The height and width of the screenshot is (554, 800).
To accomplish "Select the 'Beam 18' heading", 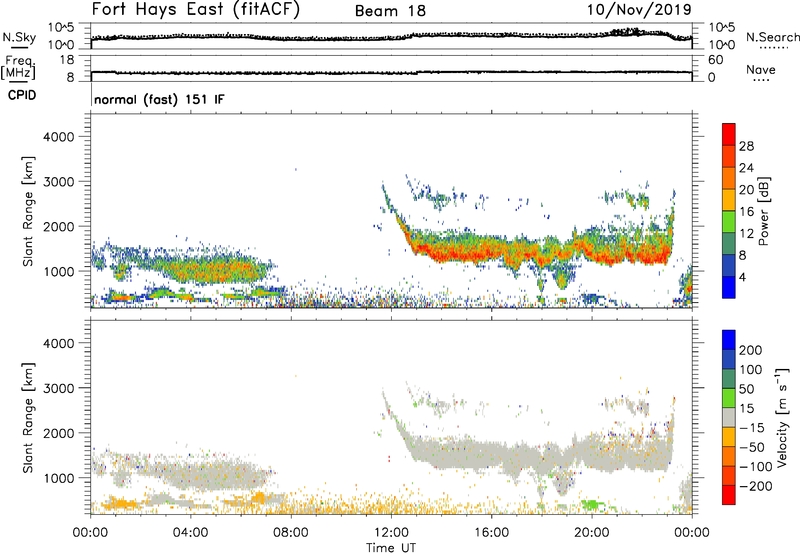I will tap(390, 11).
